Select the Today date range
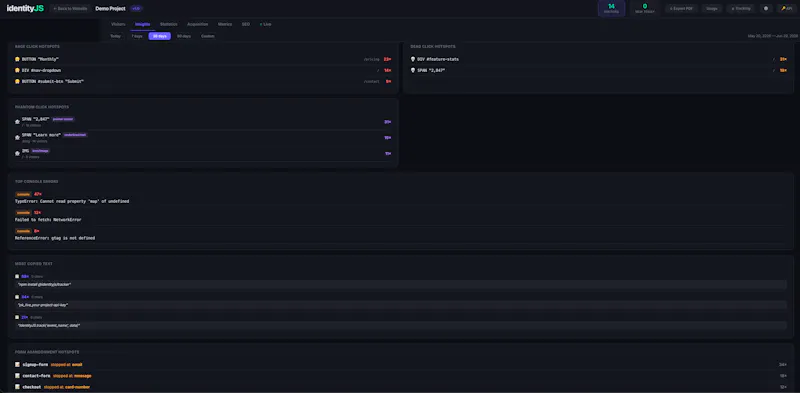 [x=116, y=36]
